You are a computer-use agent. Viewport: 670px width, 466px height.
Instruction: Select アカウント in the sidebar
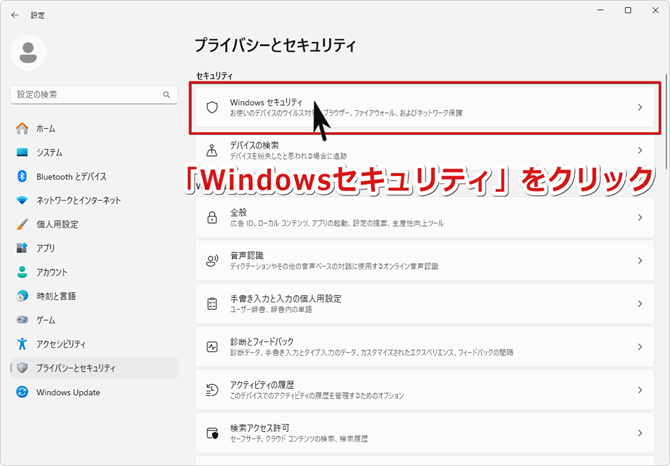tap(94, 272)
